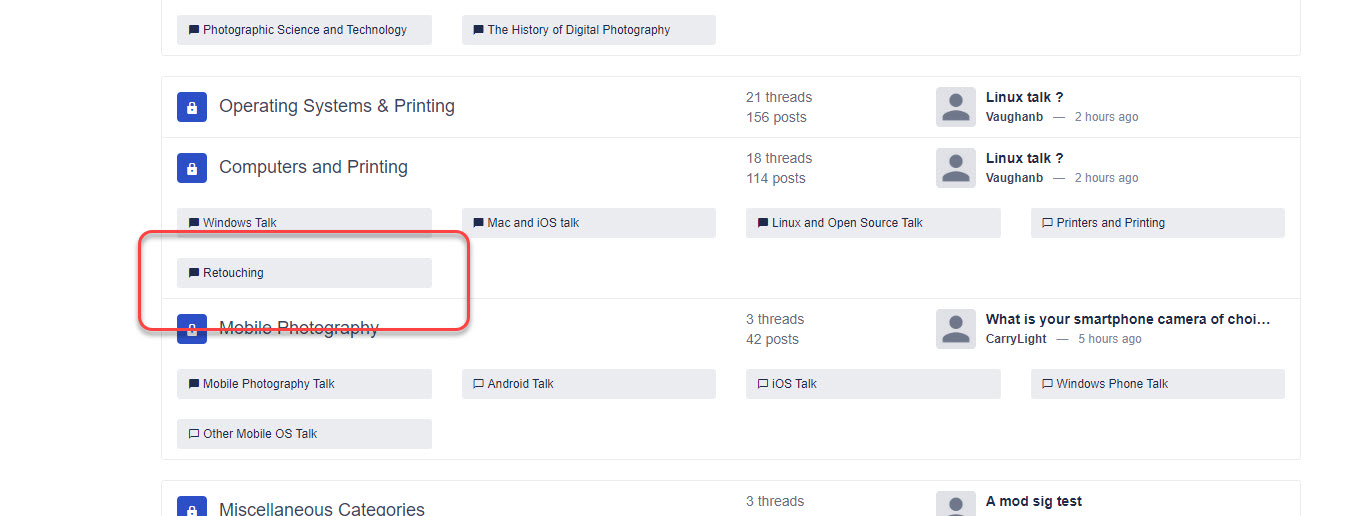
Task: Open the Mac and iOS talk subforum
Action: tap(533, 223)
